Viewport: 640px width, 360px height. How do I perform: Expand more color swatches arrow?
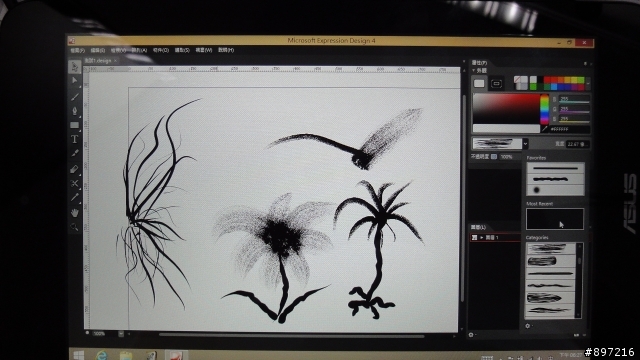588,83
